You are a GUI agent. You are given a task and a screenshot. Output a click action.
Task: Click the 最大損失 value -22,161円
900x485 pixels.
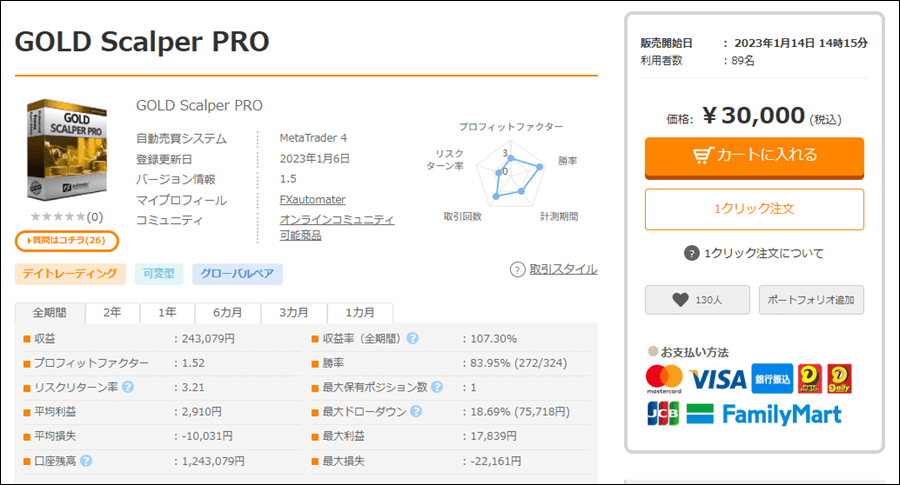pos(496,461)
